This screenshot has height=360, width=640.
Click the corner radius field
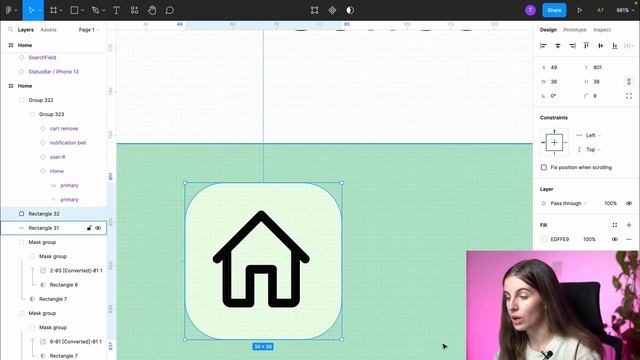tap(602, 96)
